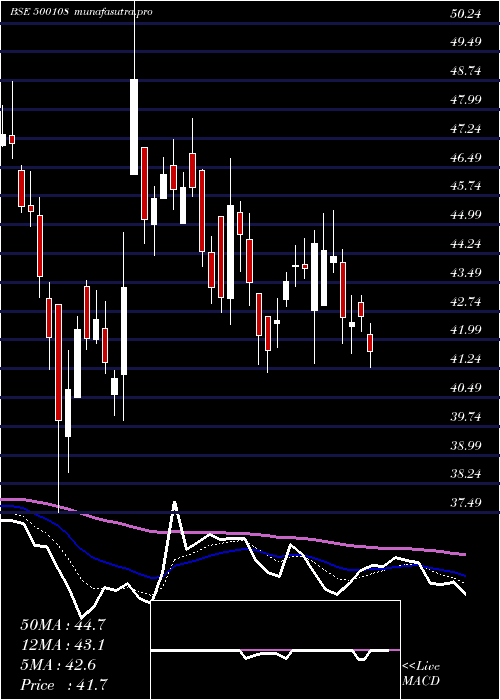The image size is (500, 700).
Task: Select the 39.74 price axis label
Action: click(x=465, y=417)
